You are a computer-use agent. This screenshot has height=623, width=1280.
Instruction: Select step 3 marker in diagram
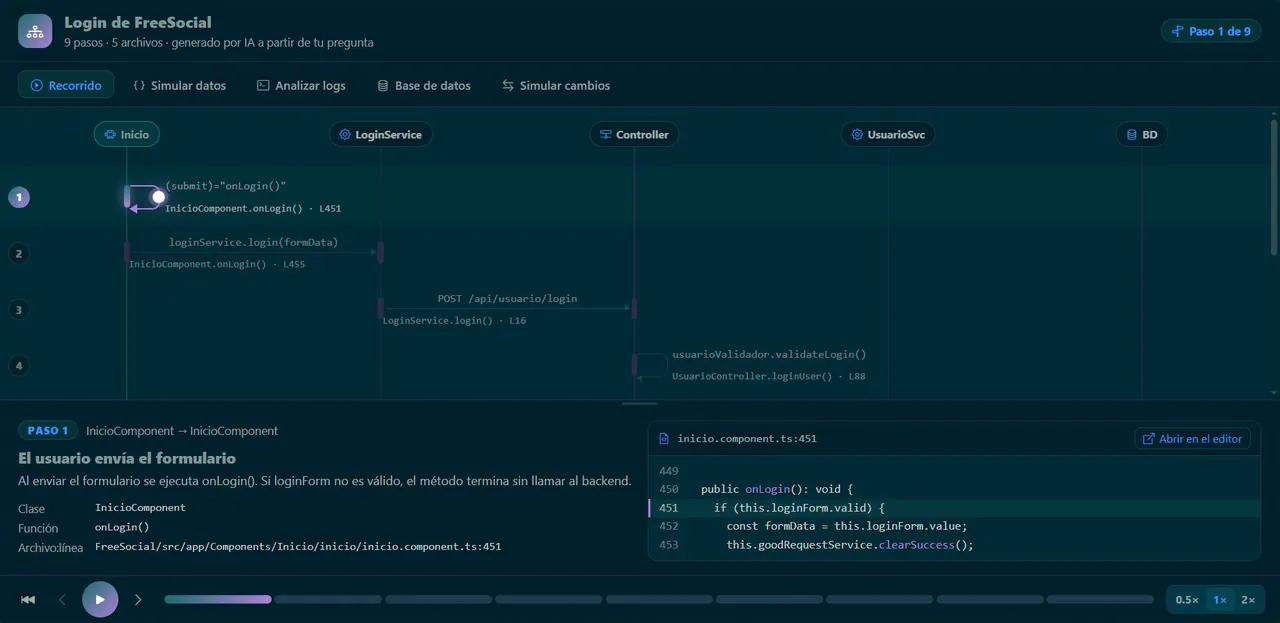(x=18, y=309)
